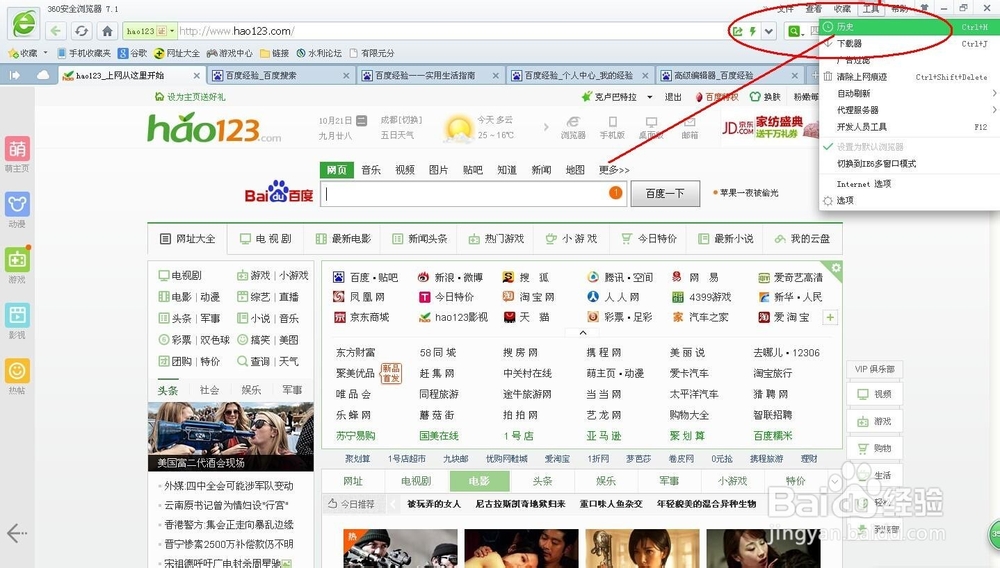The height and width of the screenshot is (568, 1000).
Task: Click the 浏览器 shortcut icon
Action: (573, 127)
